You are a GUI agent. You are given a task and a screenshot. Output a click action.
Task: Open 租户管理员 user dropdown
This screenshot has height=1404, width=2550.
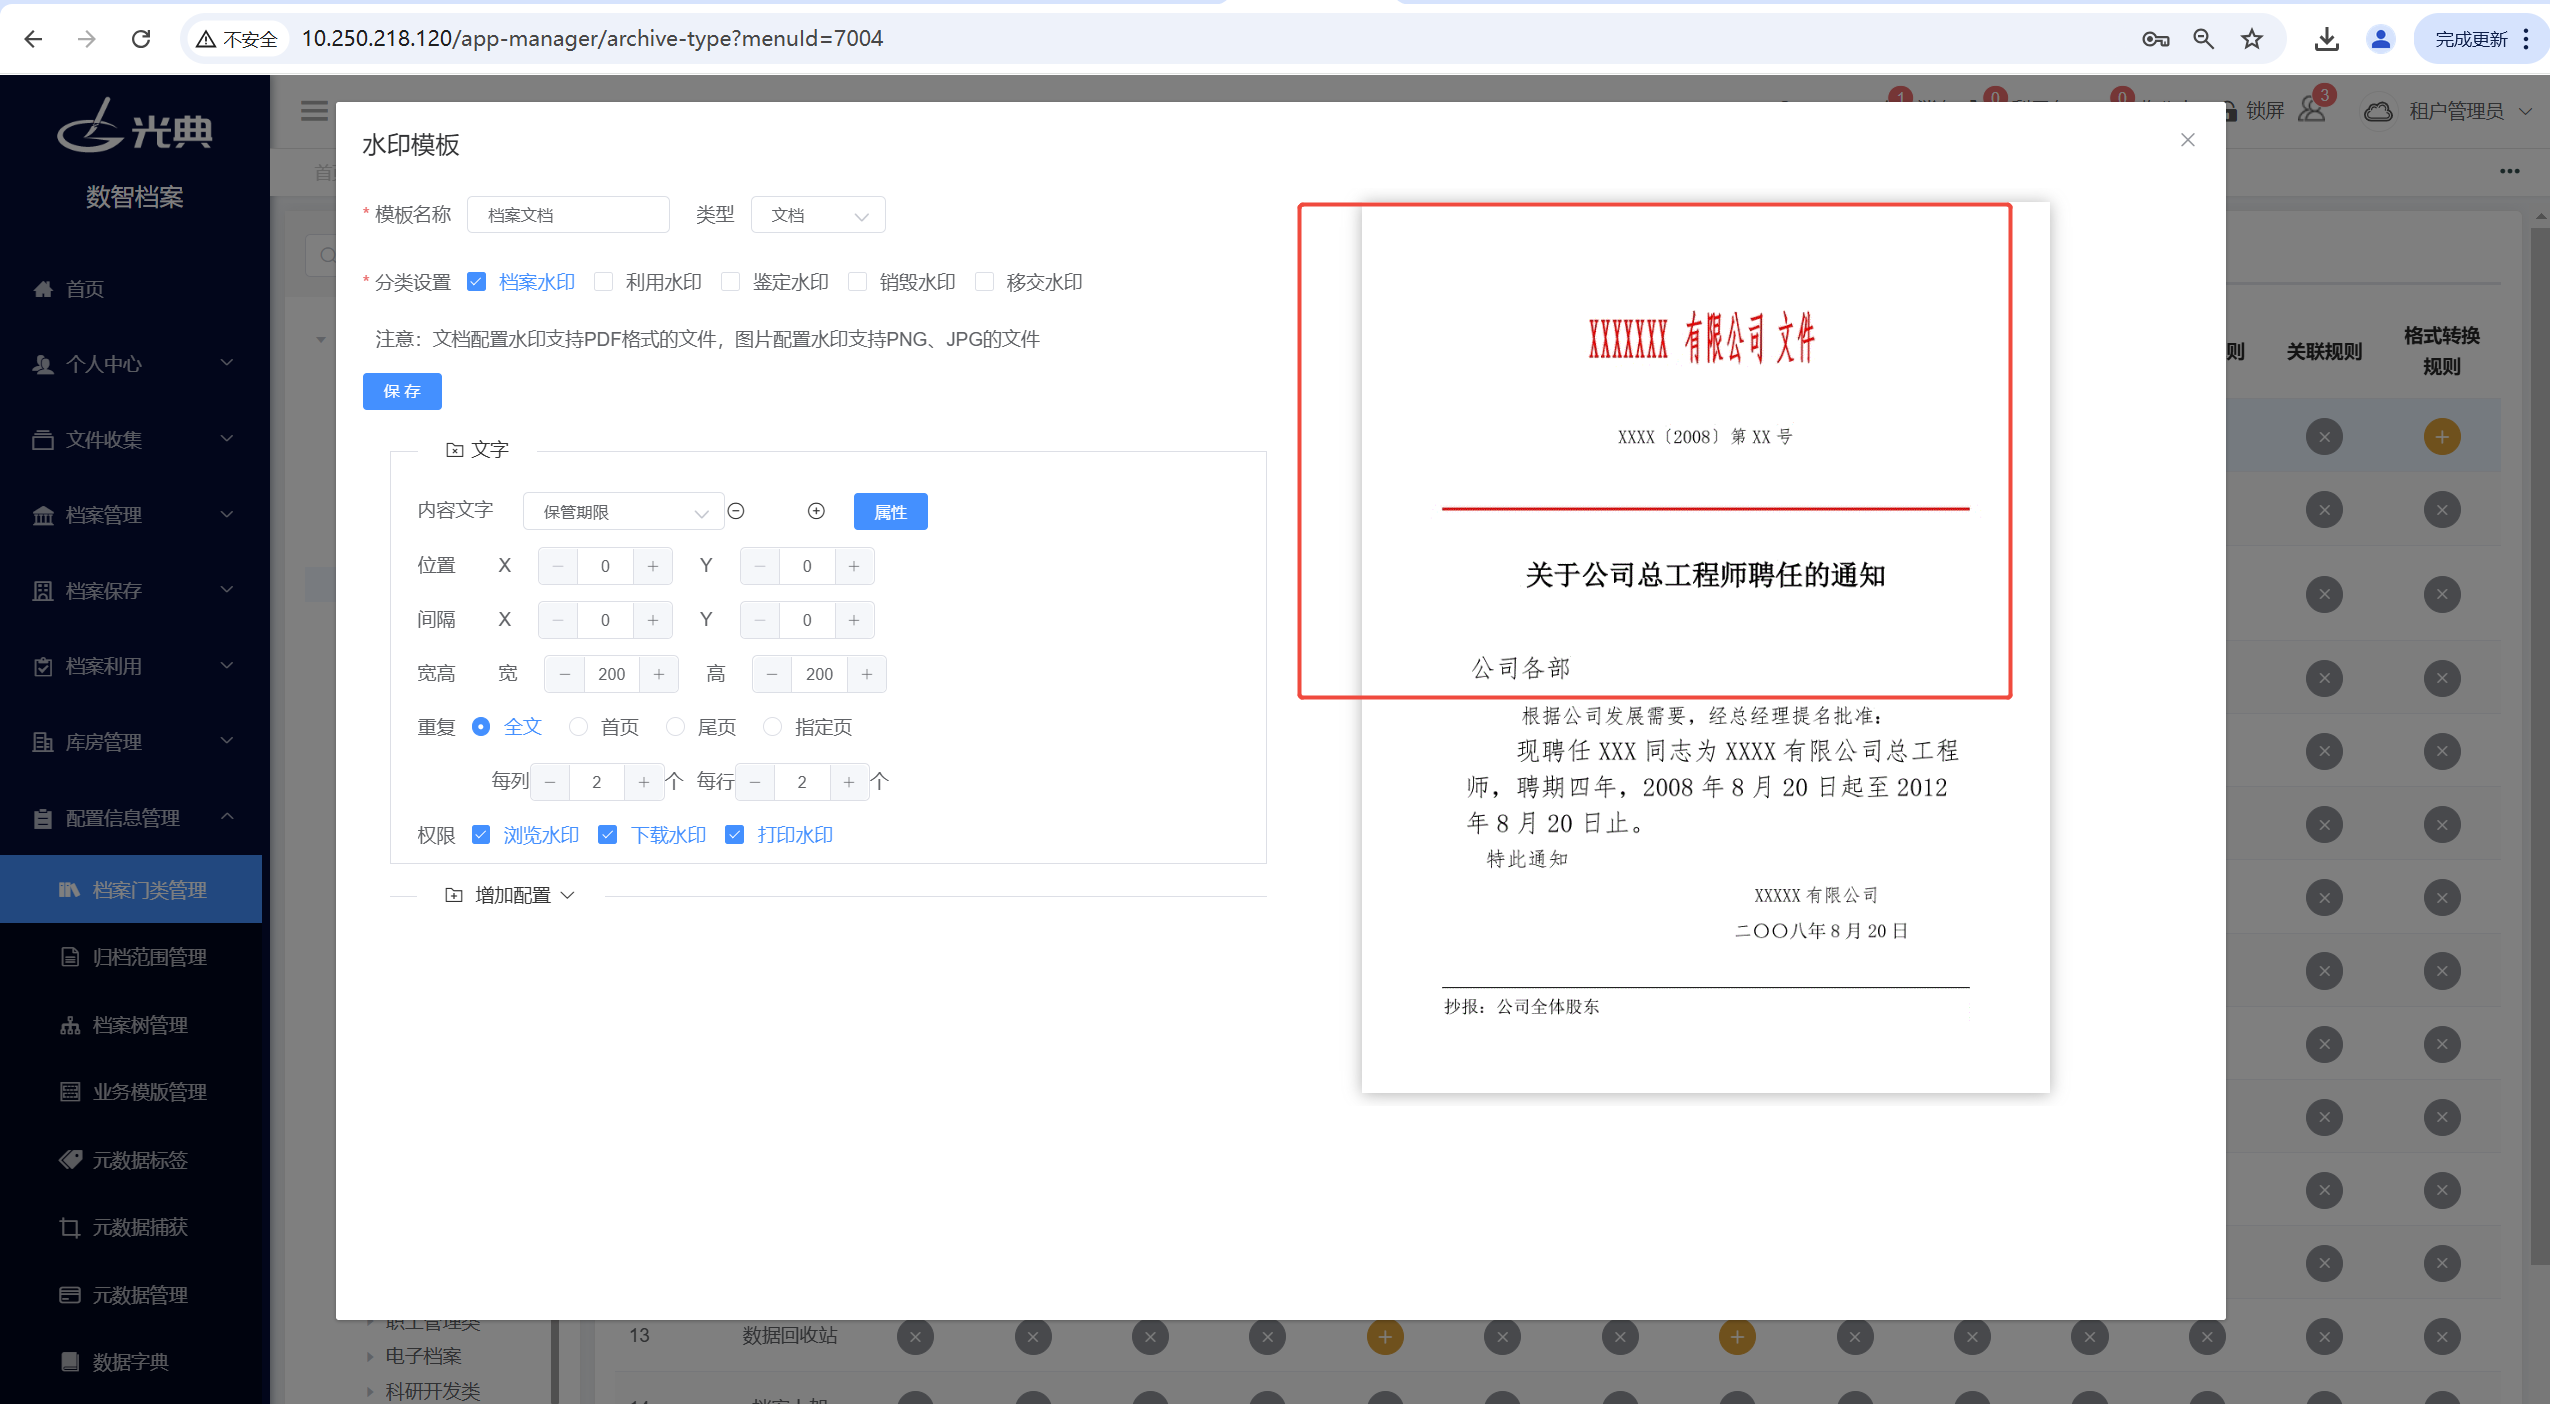tap(2448, 111)
